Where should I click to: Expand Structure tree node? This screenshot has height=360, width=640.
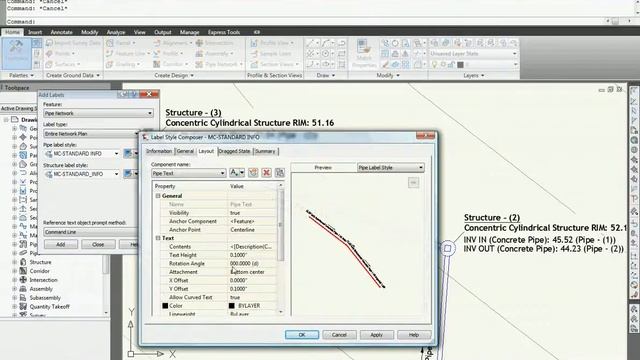(x=14, y=262)
